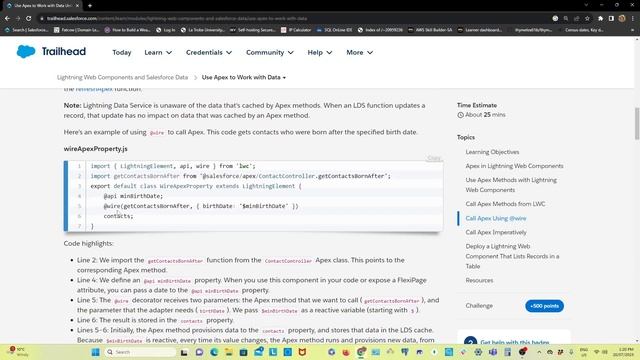Screen dimensions: 640x360
Task: Expand the More menu
Action: [x=359, y=52]
